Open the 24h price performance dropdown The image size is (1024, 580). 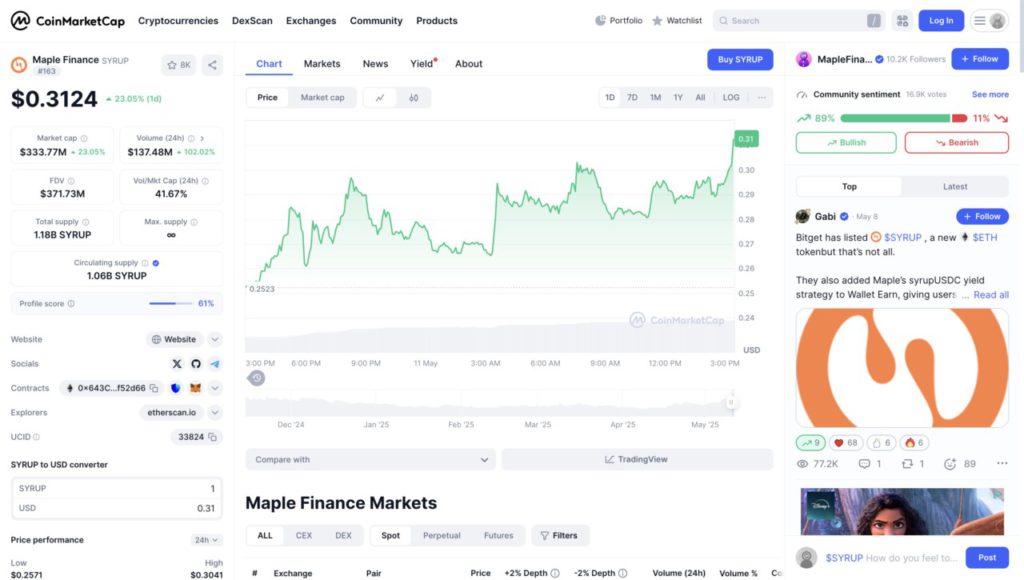click(206, 540)
